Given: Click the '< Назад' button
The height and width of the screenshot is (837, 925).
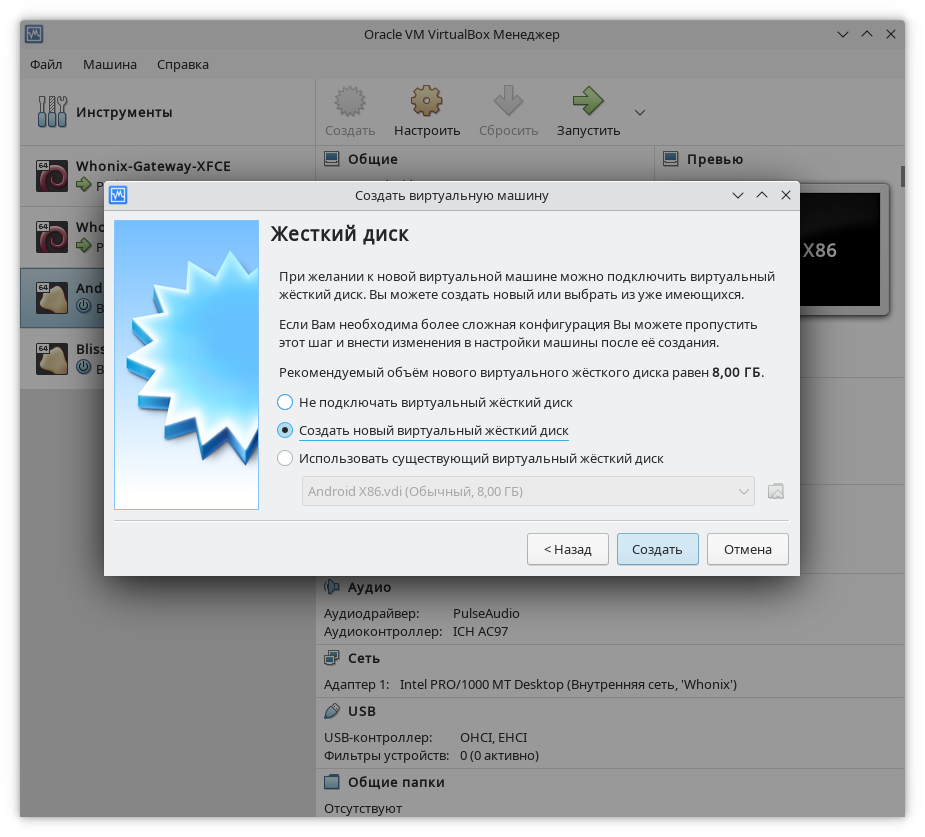Looking at the screenshot, I should (567, 549).
